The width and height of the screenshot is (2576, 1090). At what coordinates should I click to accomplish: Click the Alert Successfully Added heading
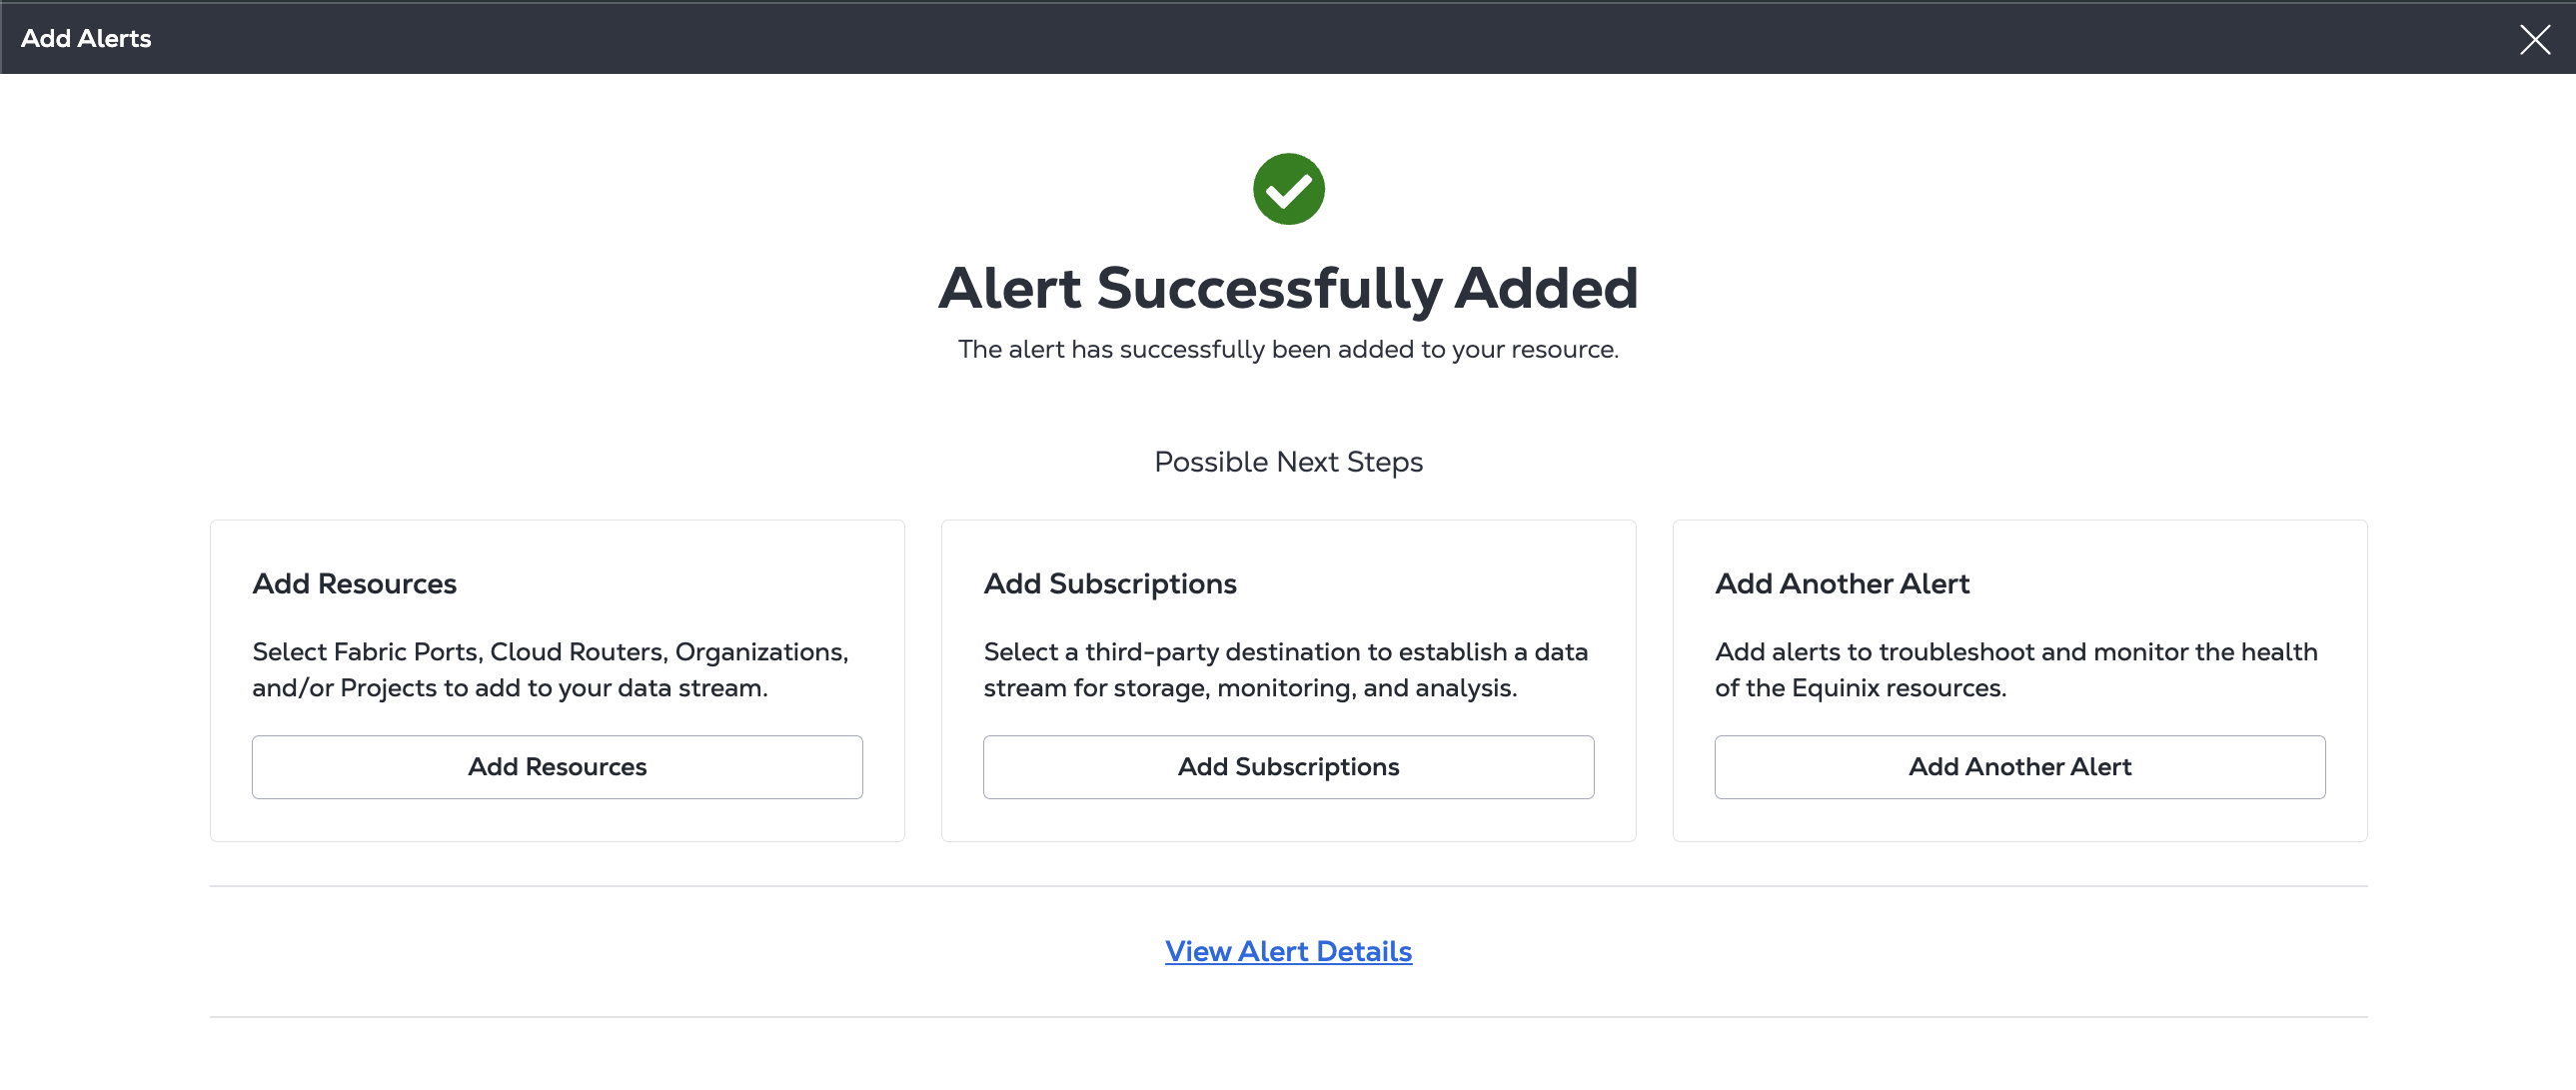coord(1288,288)
